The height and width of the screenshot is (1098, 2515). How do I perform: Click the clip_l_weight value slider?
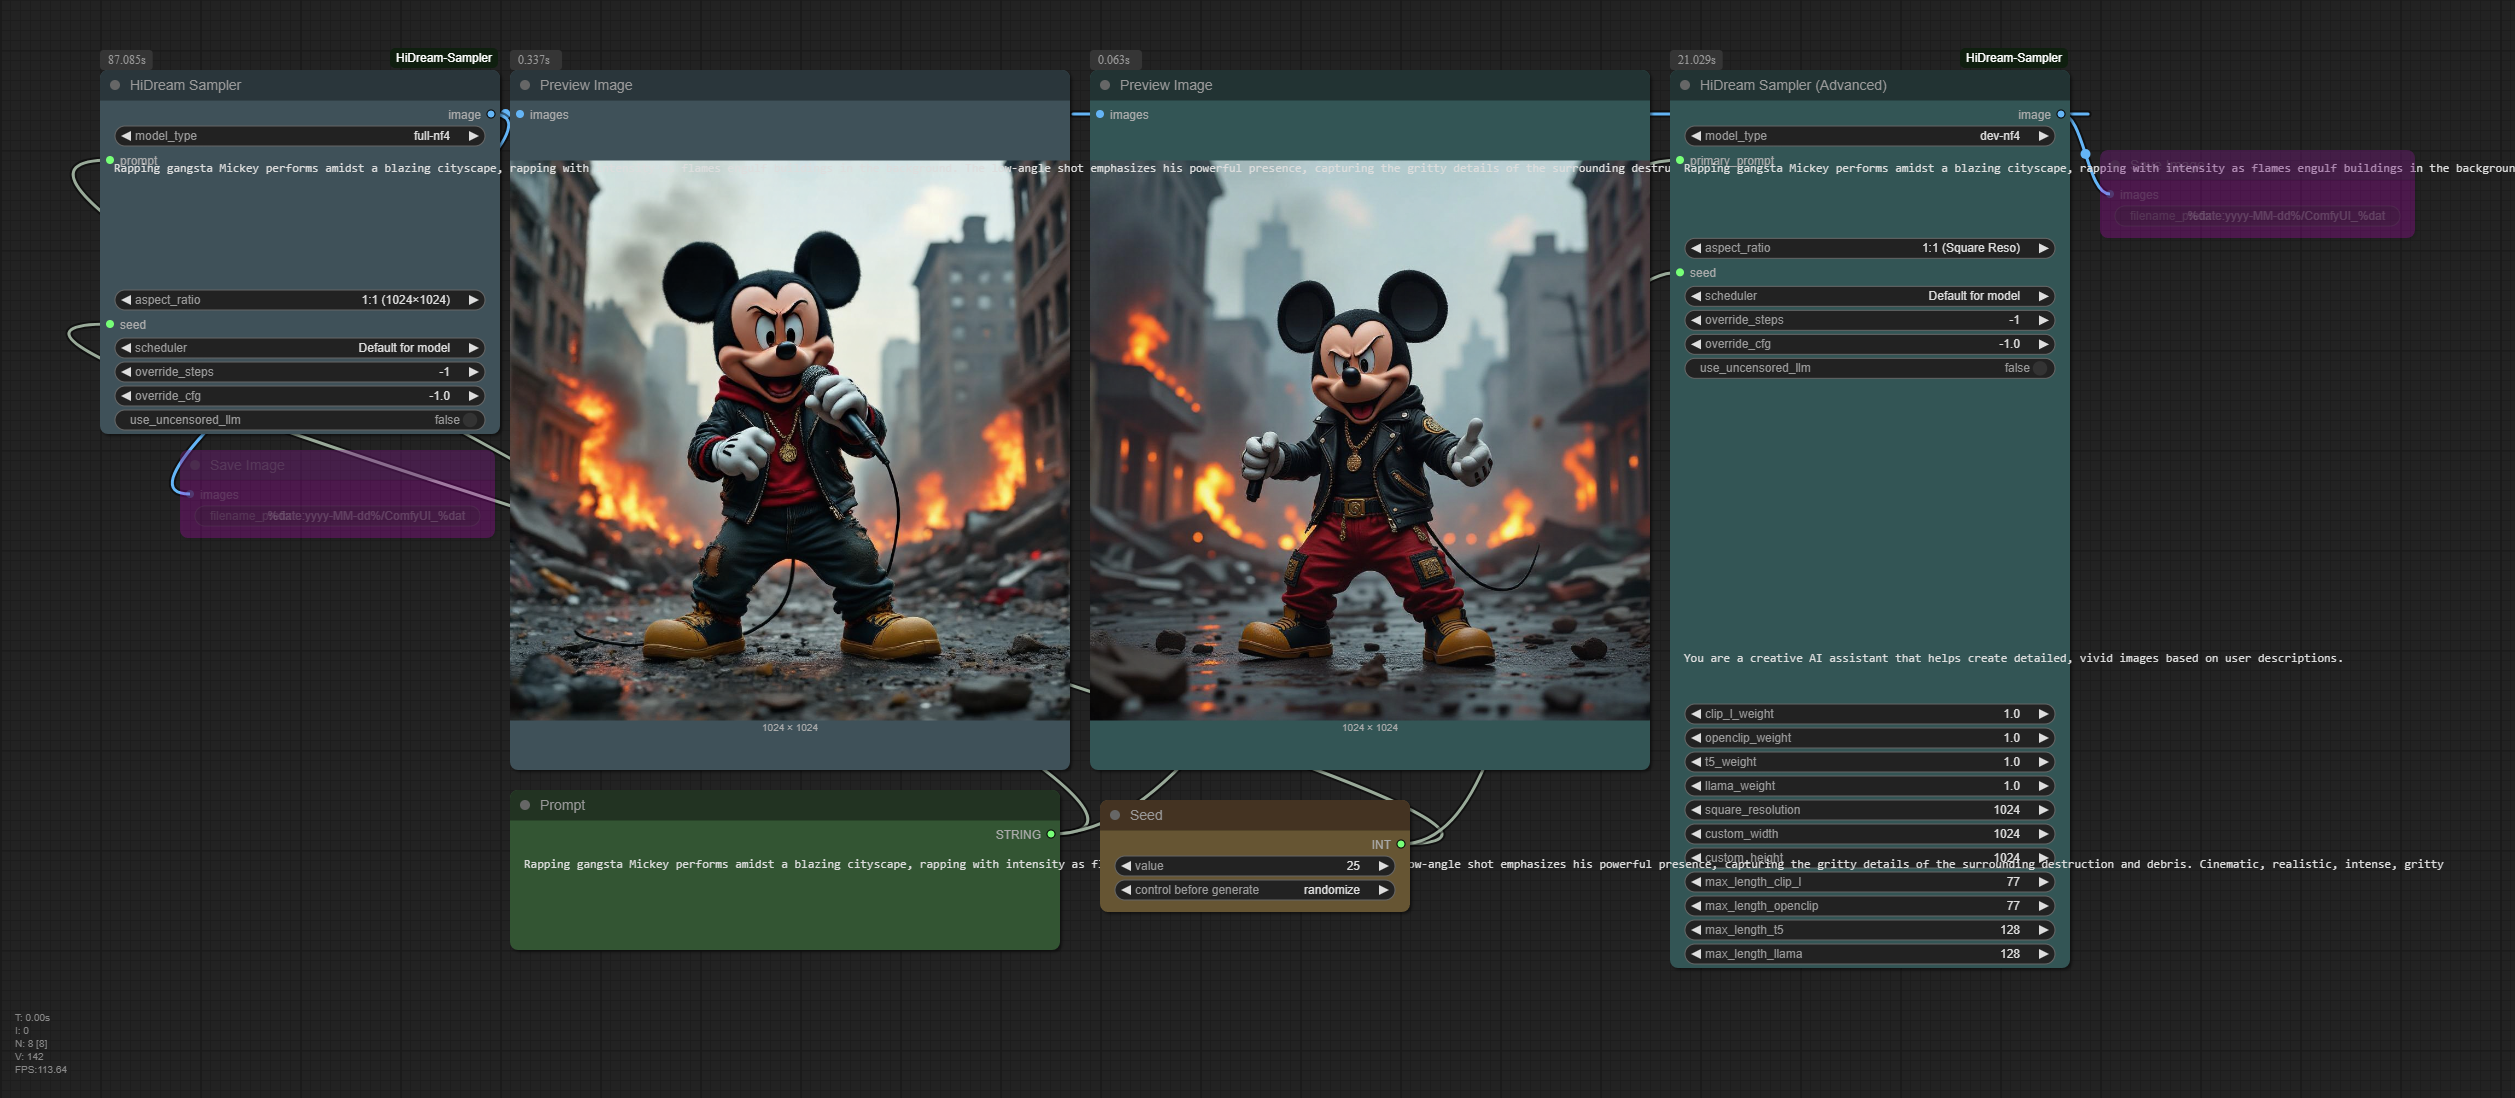(x=1870, y=714)
